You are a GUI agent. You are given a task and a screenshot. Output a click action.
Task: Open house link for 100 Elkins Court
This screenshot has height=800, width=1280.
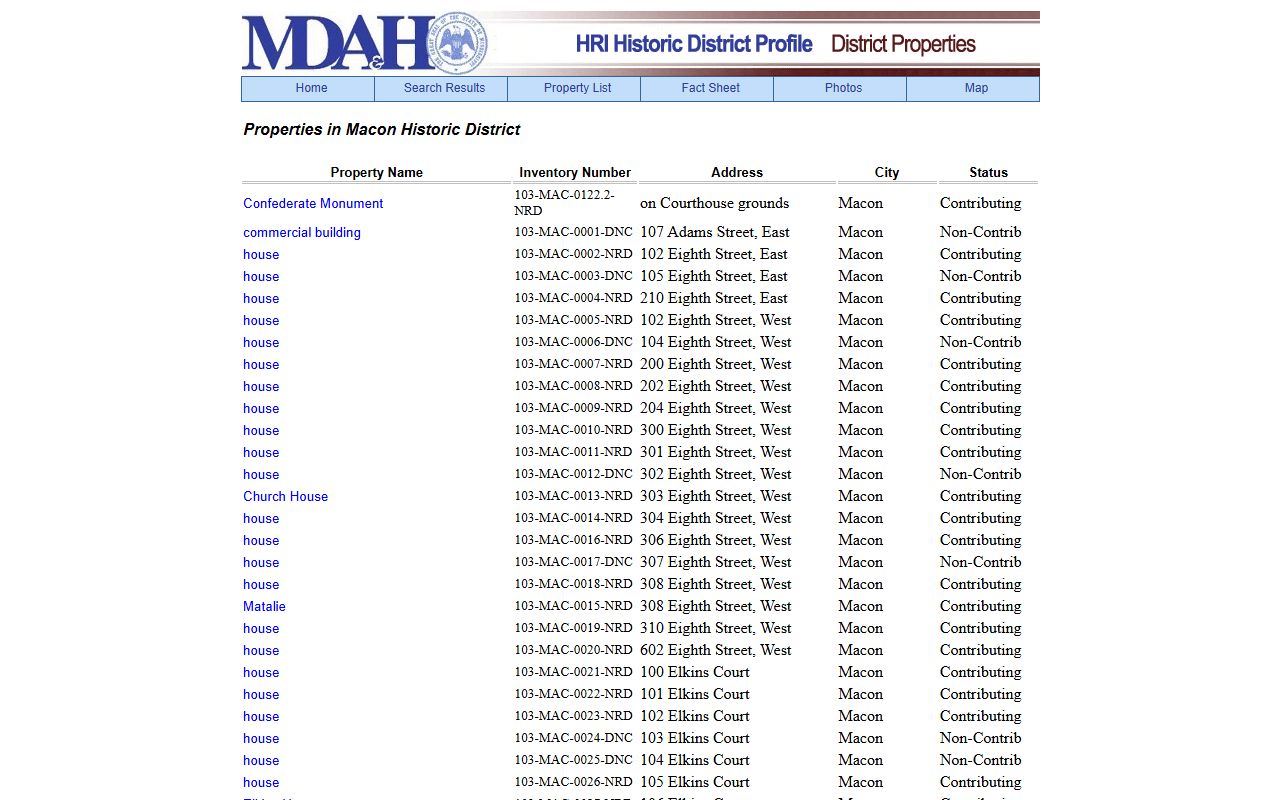pyautogui.click(x=261, y=672)
